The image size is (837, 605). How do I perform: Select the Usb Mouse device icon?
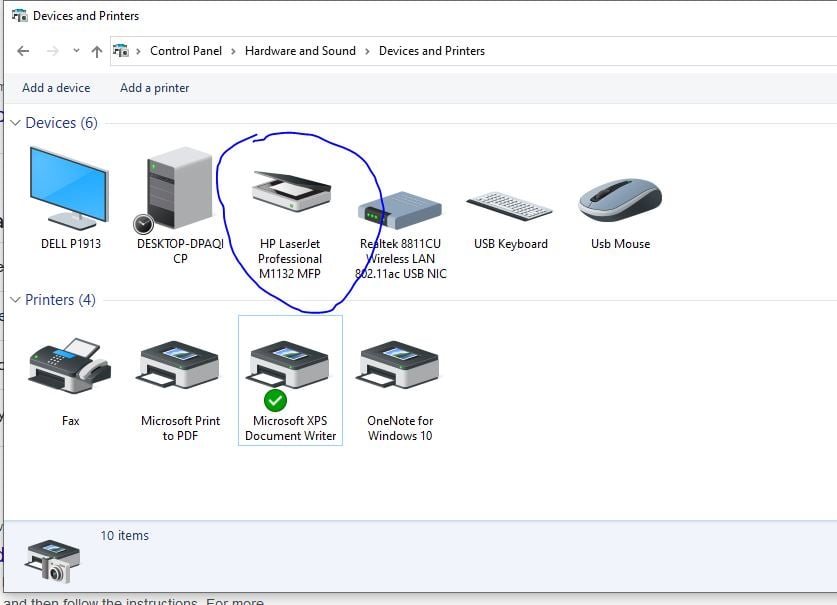tap(620, 200)
